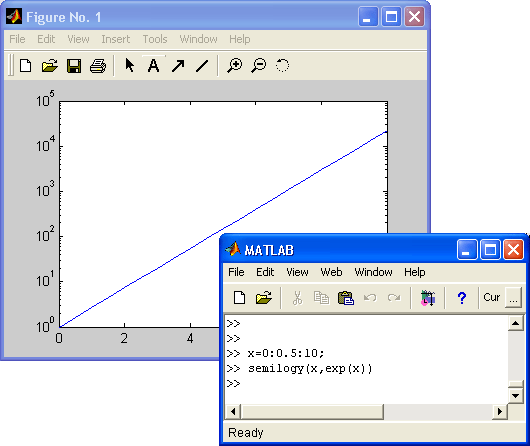Minimize the Figure No. 1 window
The image size is (530, 446).
coord(368,17)
